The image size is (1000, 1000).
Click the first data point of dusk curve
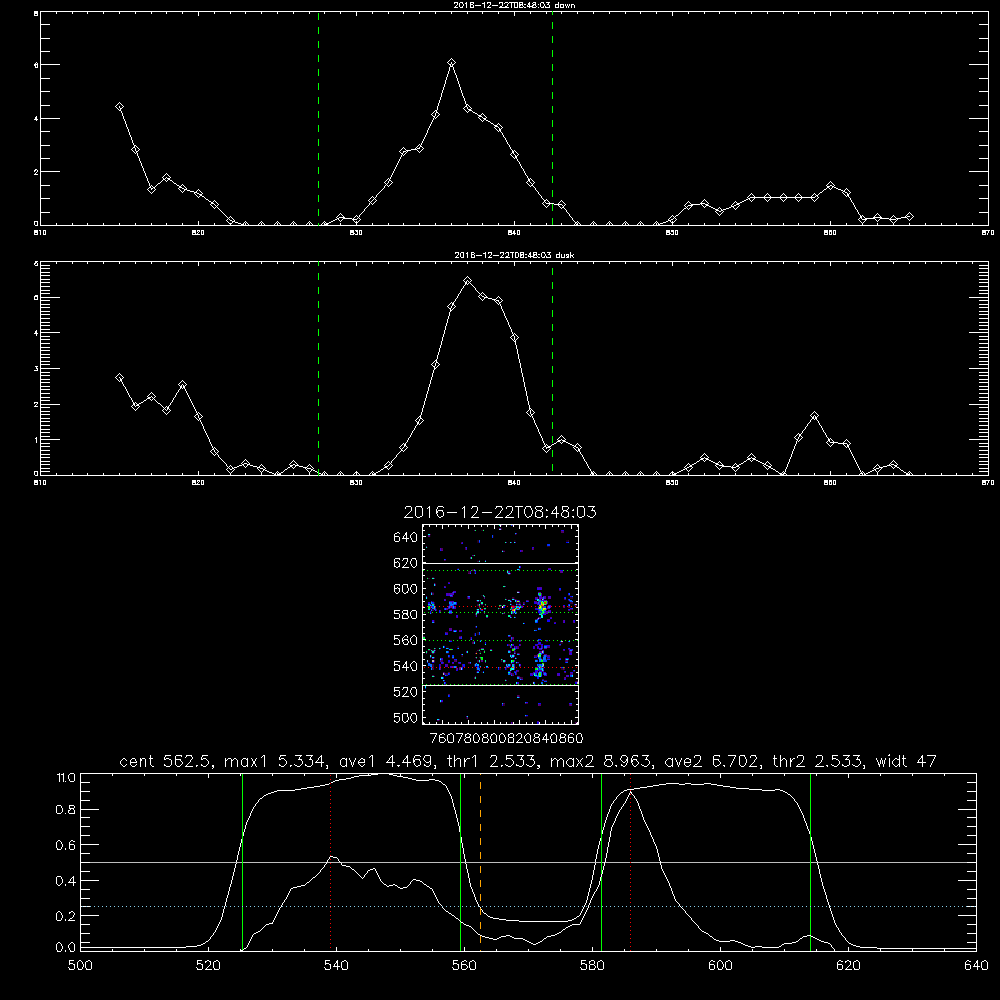(119, 378)
